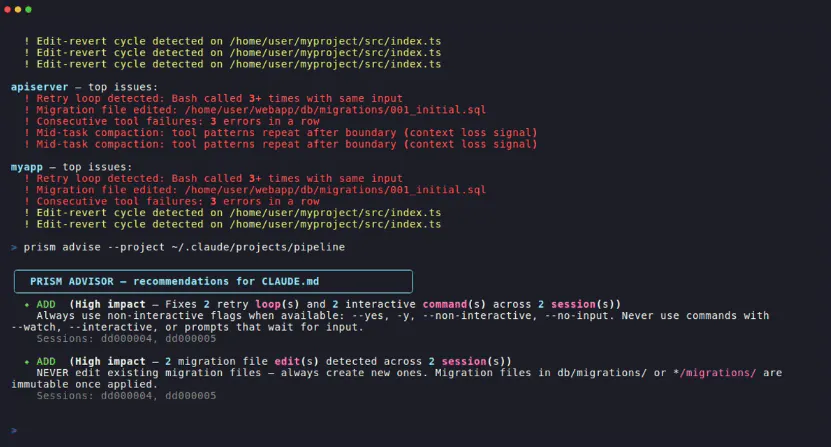Viewport: 831px width, 447px height.
Task: Maximize the terminal using the green button
Action: [x=29, y=10]
